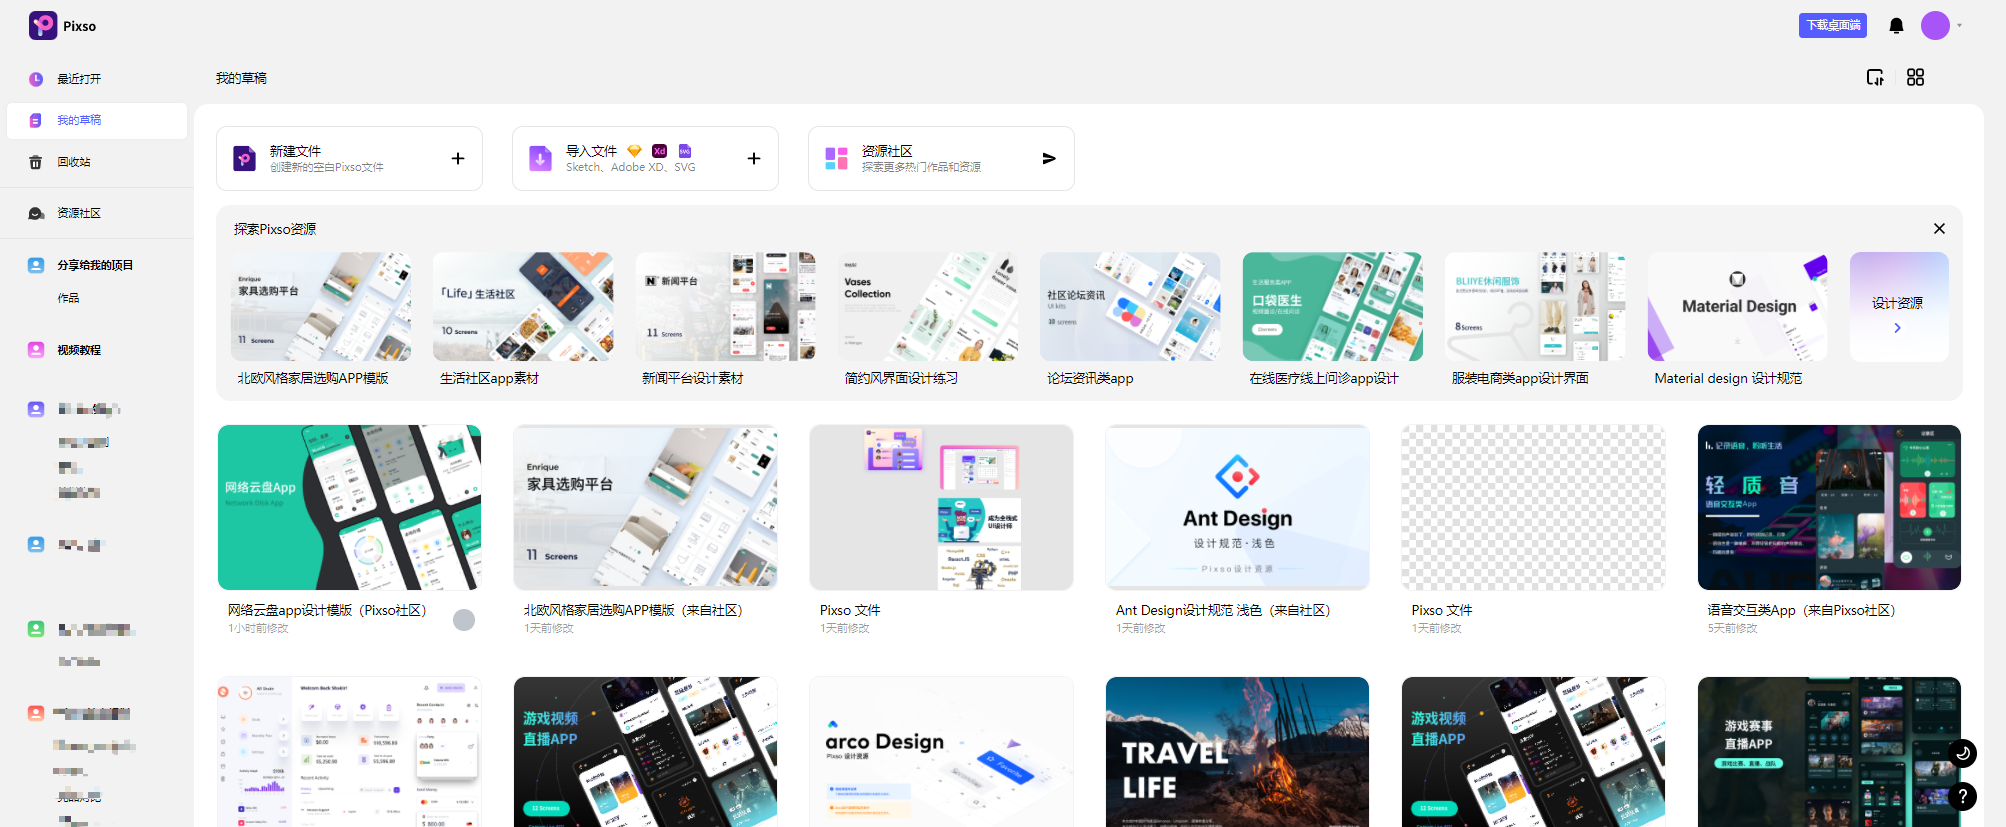
Task: Toggle dark mode moon icon
Action: (1962, 753)
